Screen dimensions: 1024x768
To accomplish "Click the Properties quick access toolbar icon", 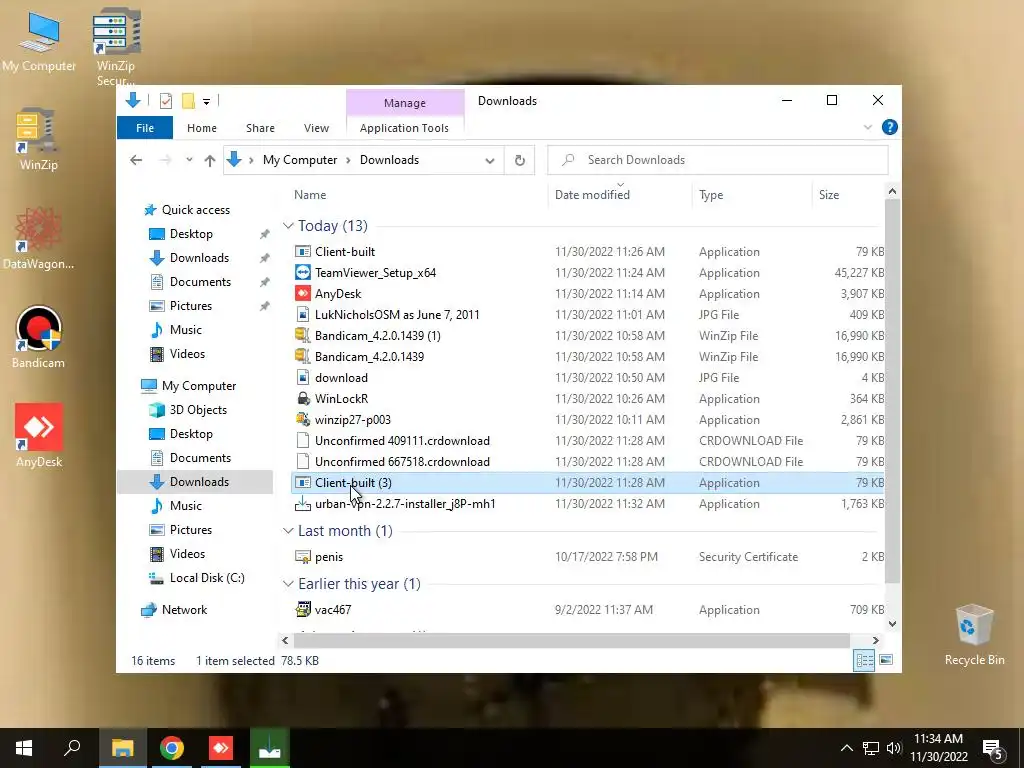I will (166, 101).
